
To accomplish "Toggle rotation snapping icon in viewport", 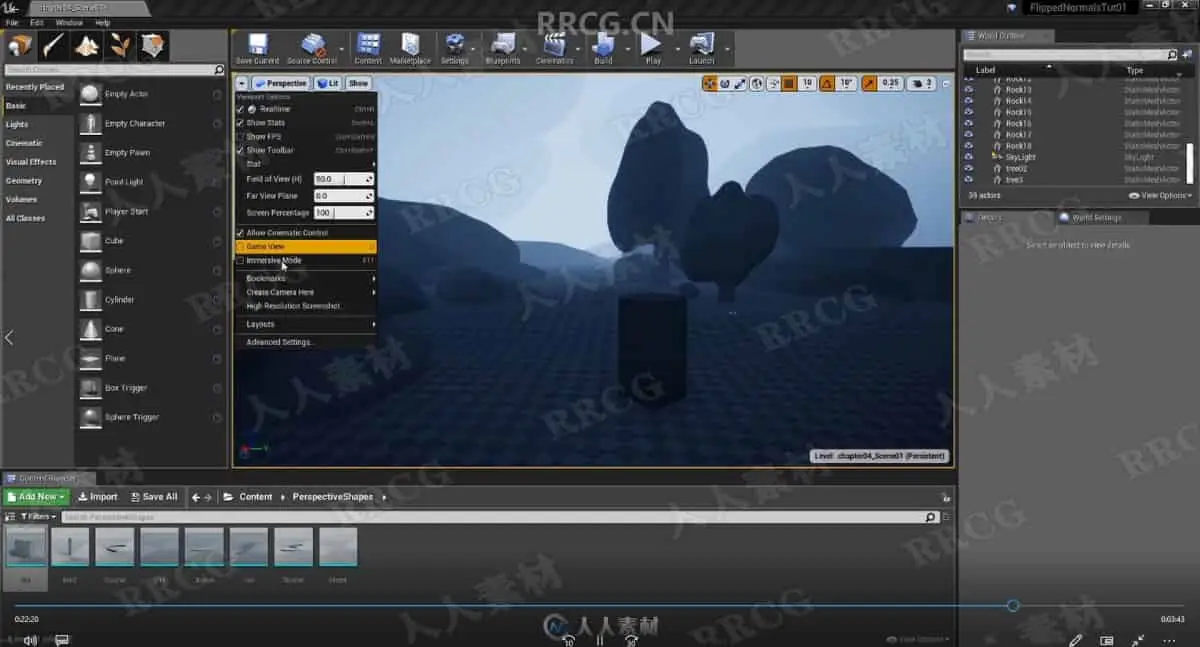I will click(826, 84).
